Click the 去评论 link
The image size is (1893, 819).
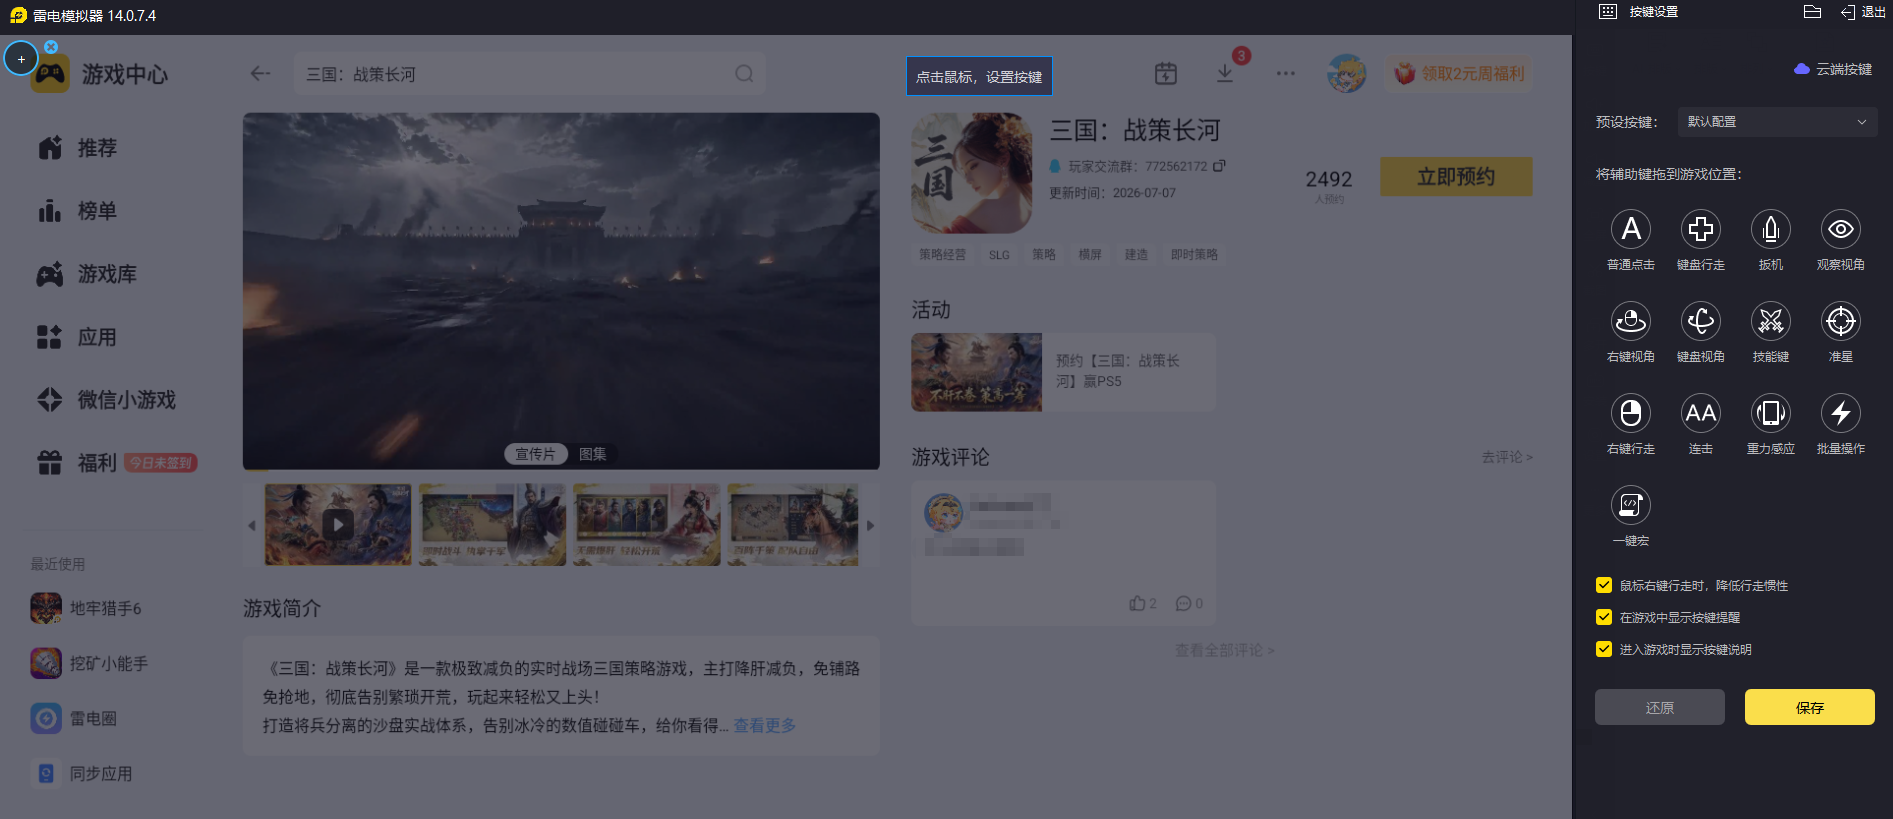click(x=1507, y=457)
